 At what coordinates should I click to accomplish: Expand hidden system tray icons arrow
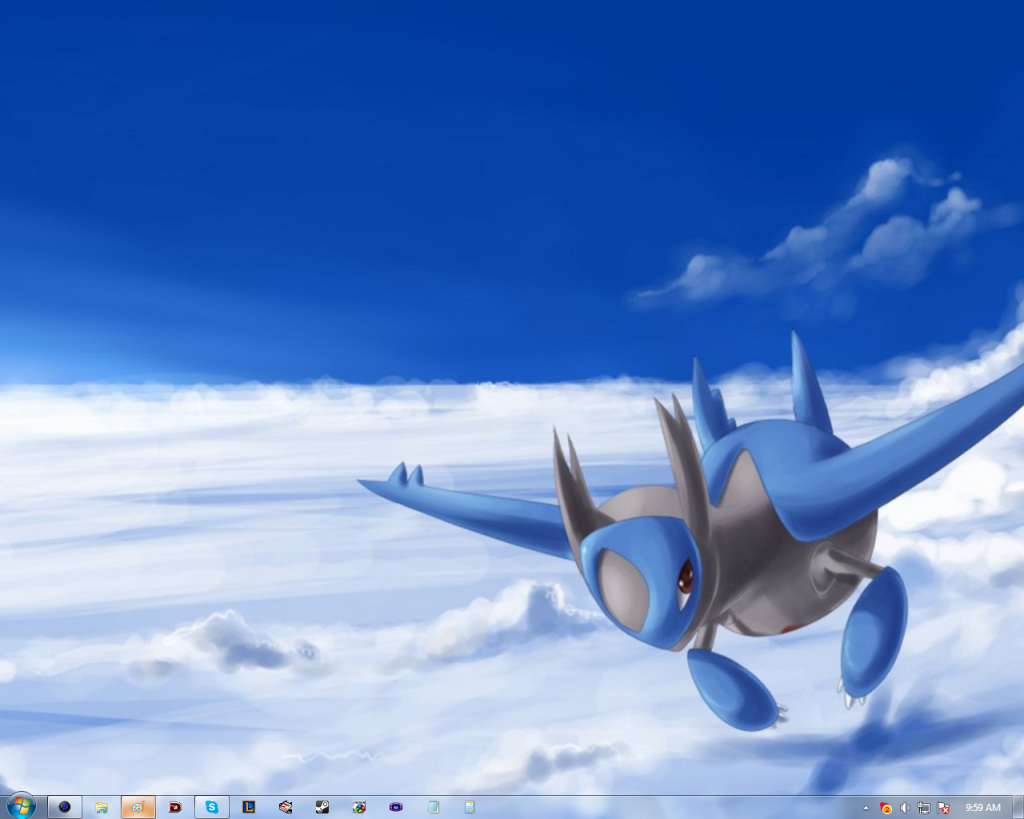click(866, 808)
